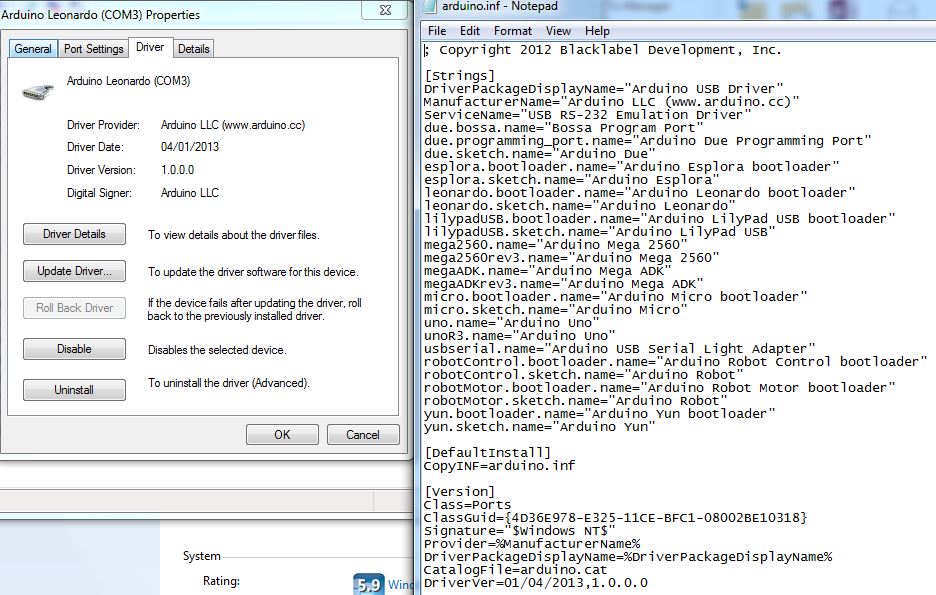This screenshot has height=595, width=936.
Task: Click the "[Strings]" section header in Notepad
Action: pos(460,76)
